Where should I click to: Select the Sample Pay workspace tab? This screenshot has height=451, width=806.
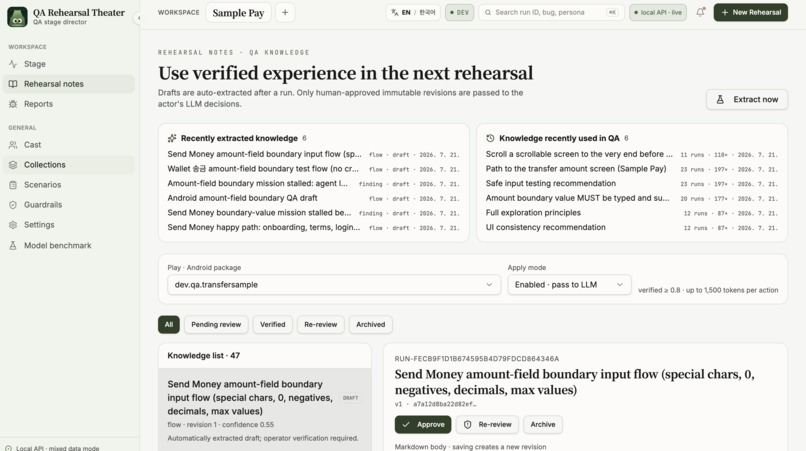pos(238,13)
